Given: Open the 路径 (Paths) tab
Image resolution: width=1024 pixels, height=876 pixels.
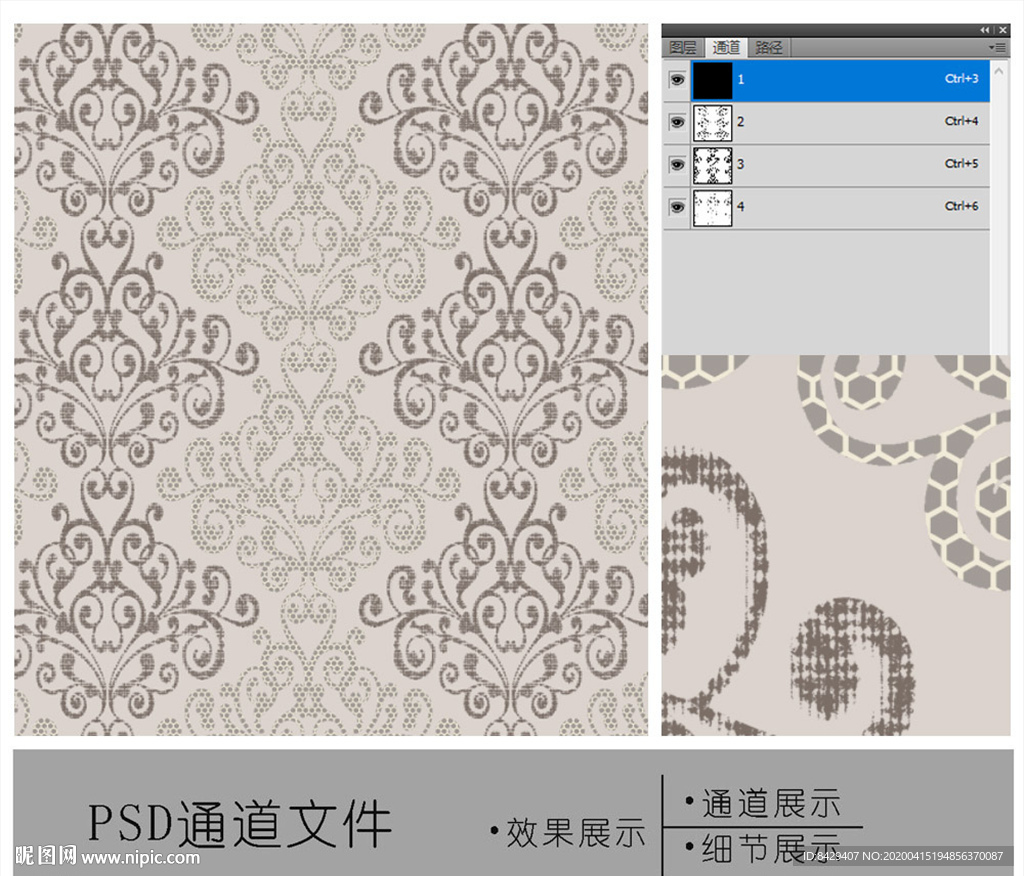Looking at the screenshot, I should click(x=769, y=48).
